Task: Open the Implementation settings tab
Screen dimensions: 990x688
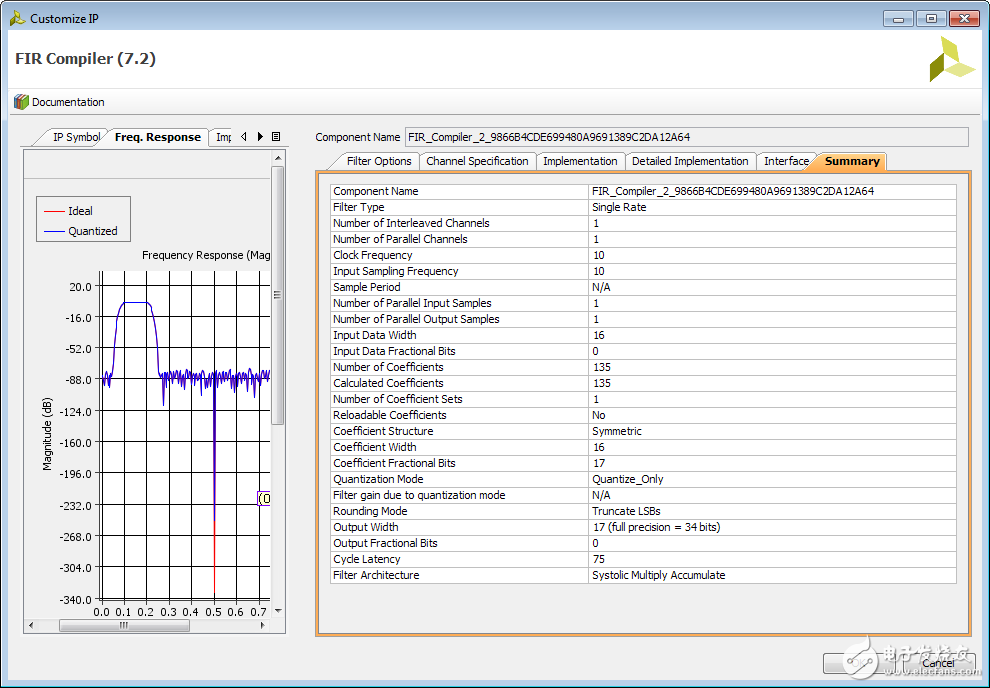Action: pyautogui.click(x=580, y=161)
